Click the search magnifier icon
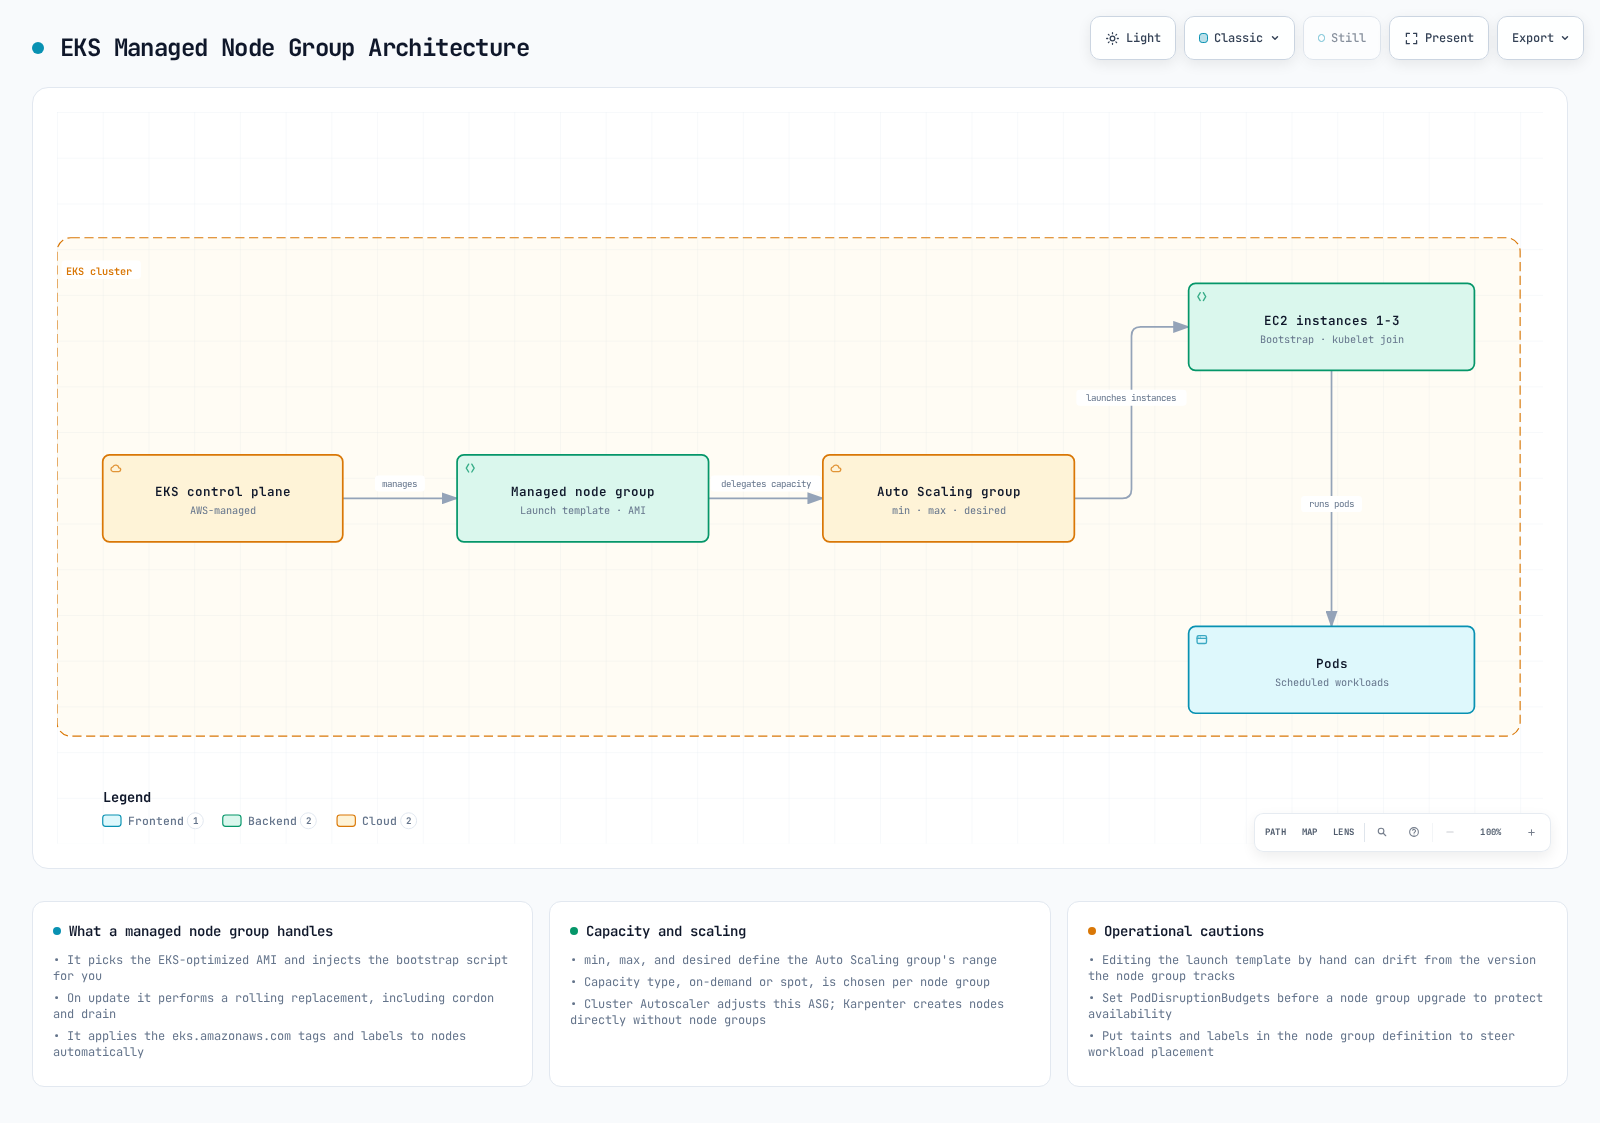Image resolution: width=1600 pixels, height=1123 pixels. (1382, 832)
